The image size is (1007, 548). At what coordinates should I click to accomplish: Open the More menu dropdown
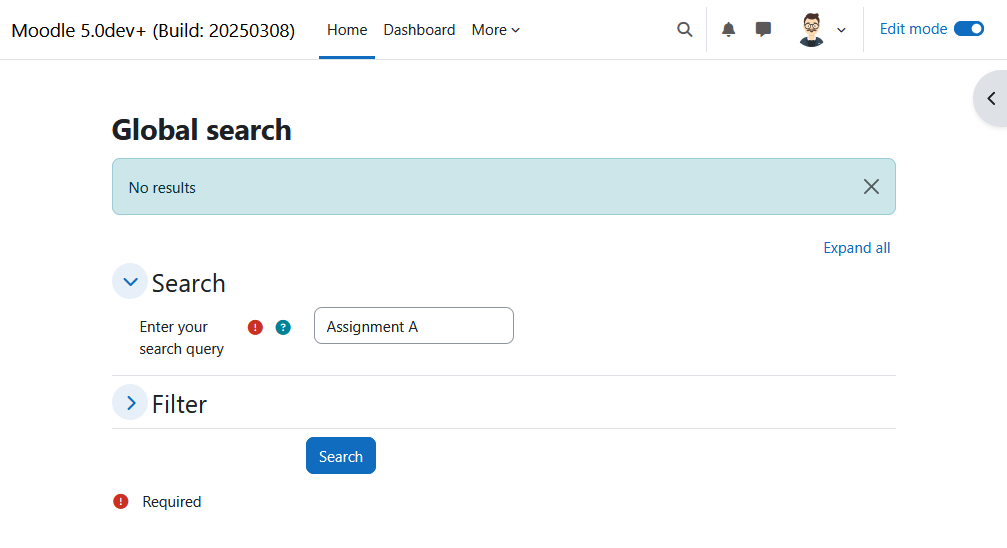coord(496,30)
